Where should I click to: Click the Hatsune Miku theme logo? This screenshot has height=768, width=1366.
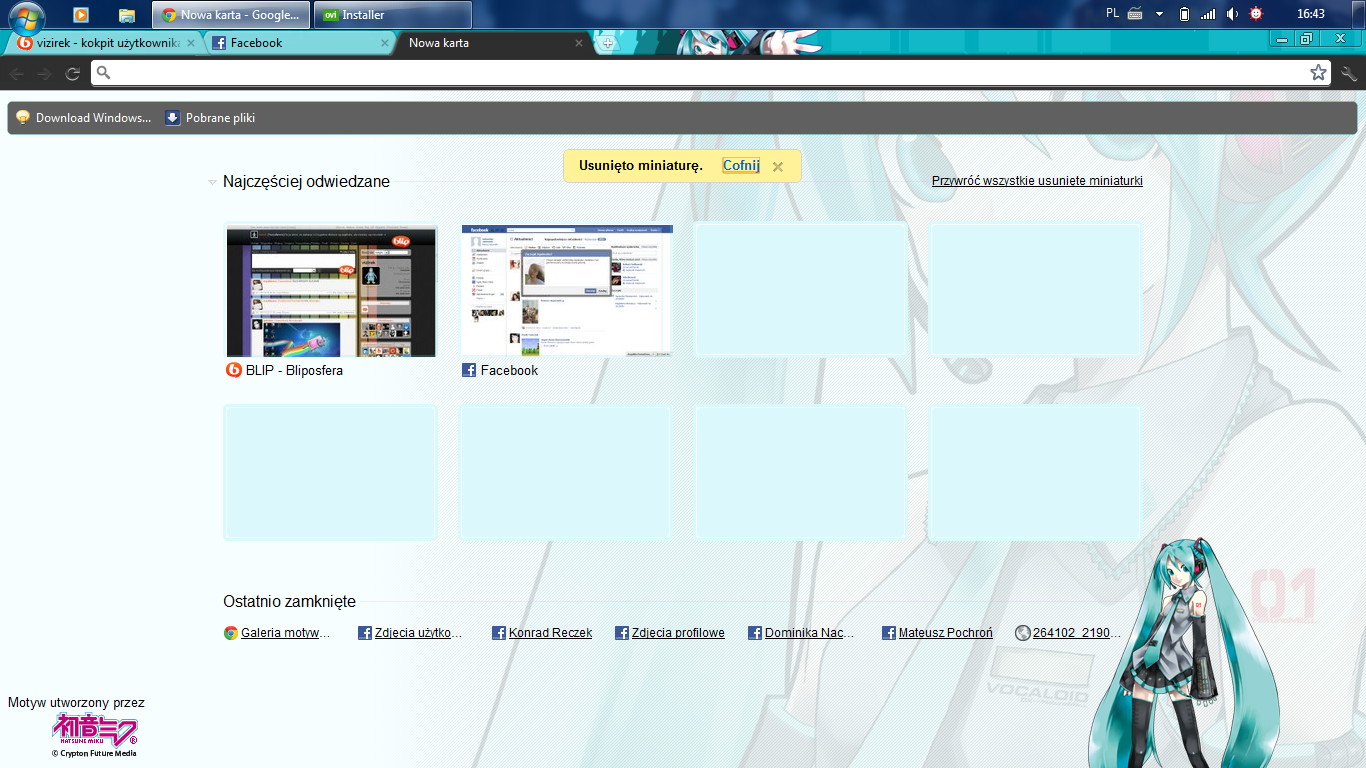[94, 735]
